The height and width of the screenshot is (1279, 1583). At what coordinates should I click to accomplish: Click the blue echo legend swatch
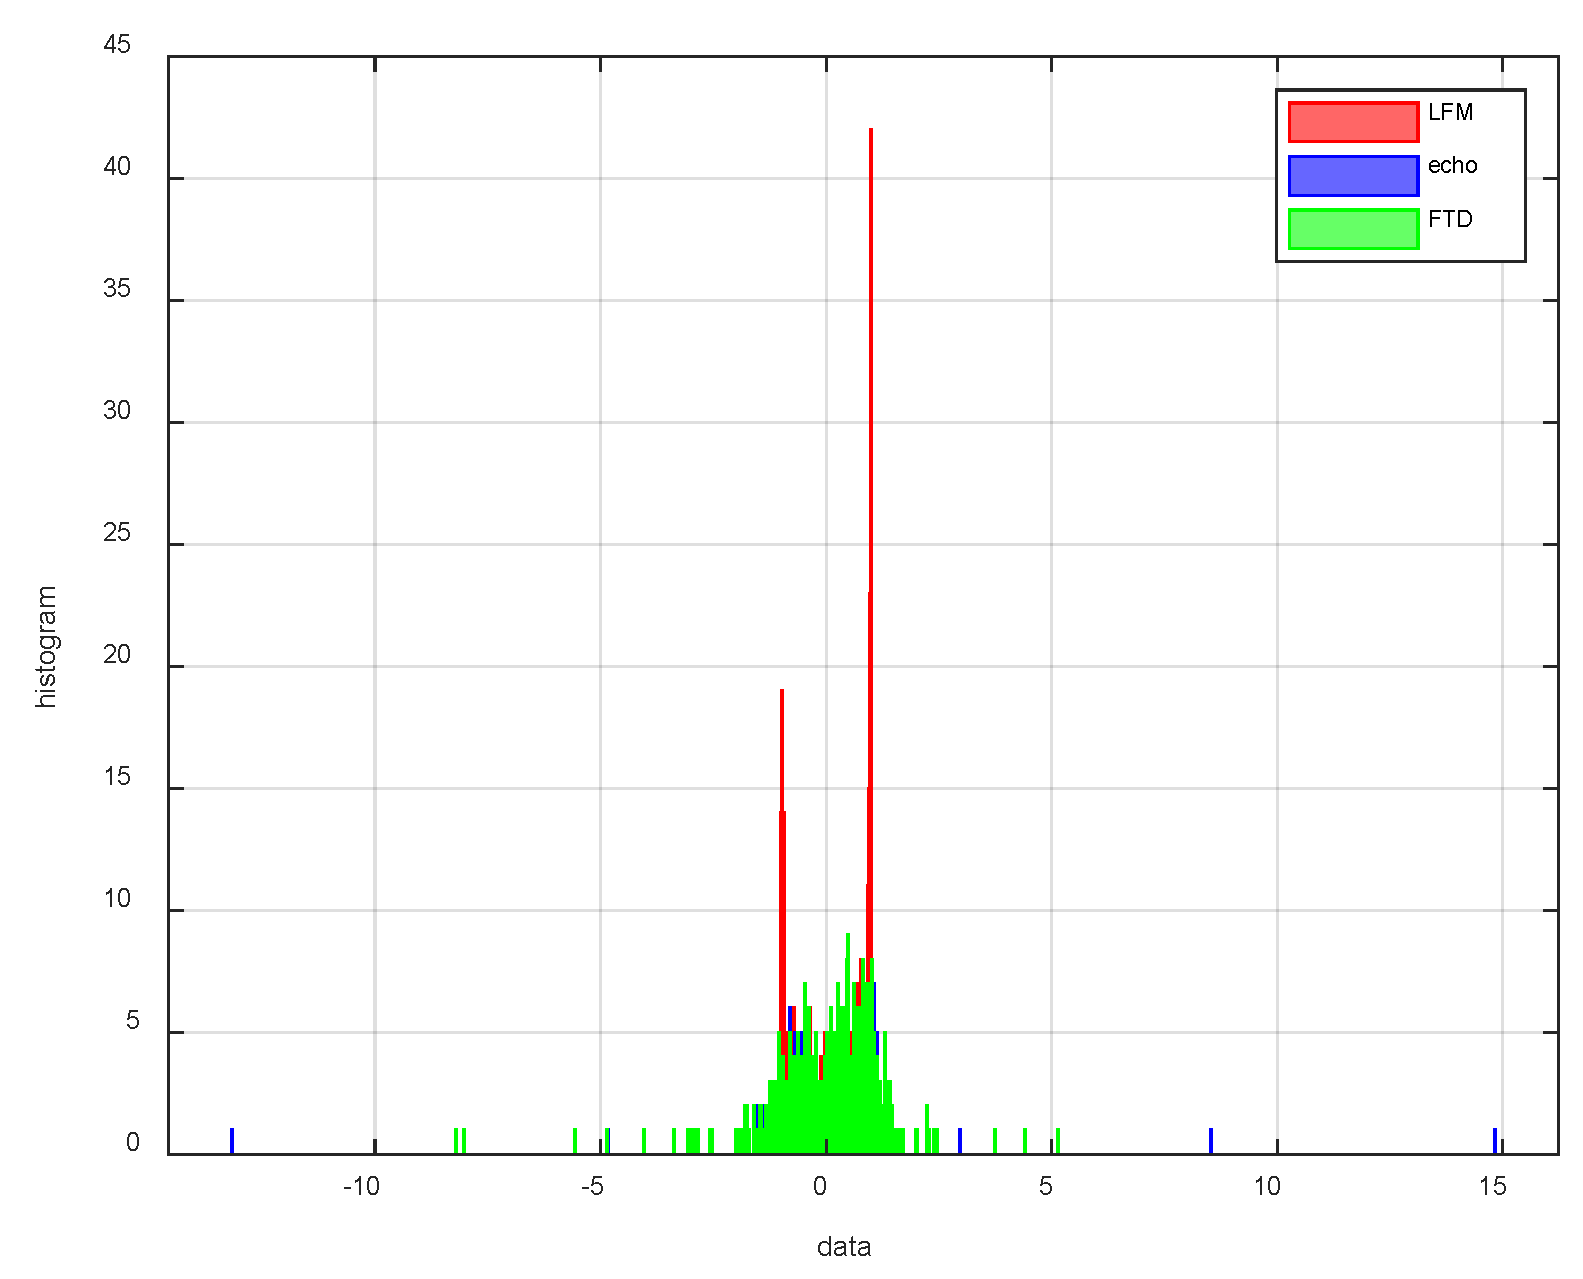click(1352, 176)
